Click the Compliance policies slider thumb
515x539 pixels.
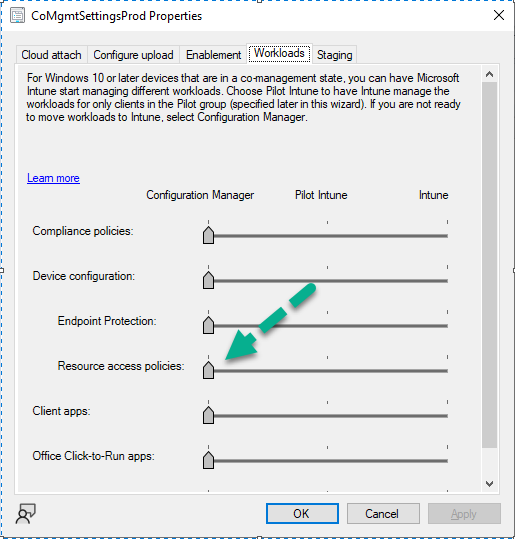(x=208, y=235)
